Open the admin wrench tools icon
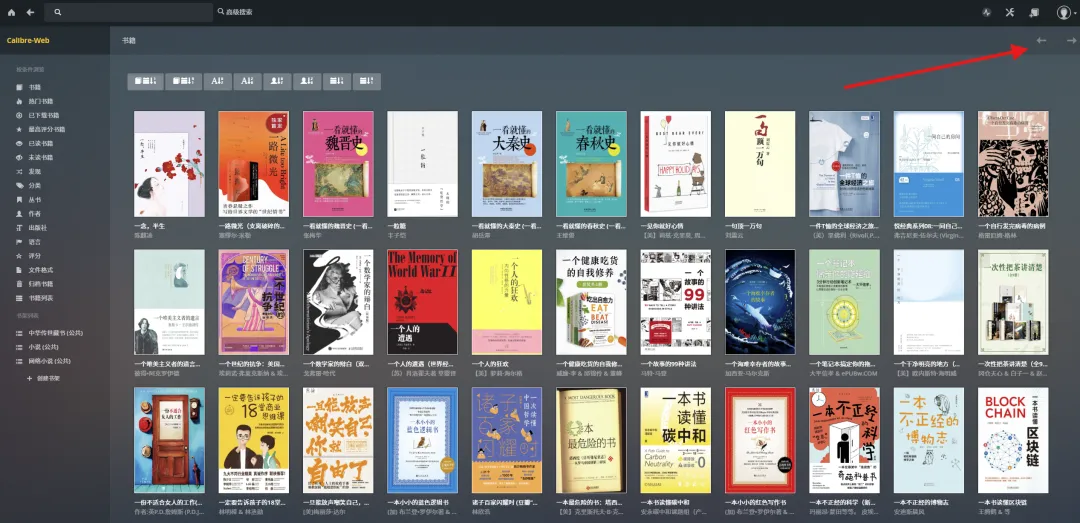The width and height of the screenshot is (1080, 523). (1010, 12)
